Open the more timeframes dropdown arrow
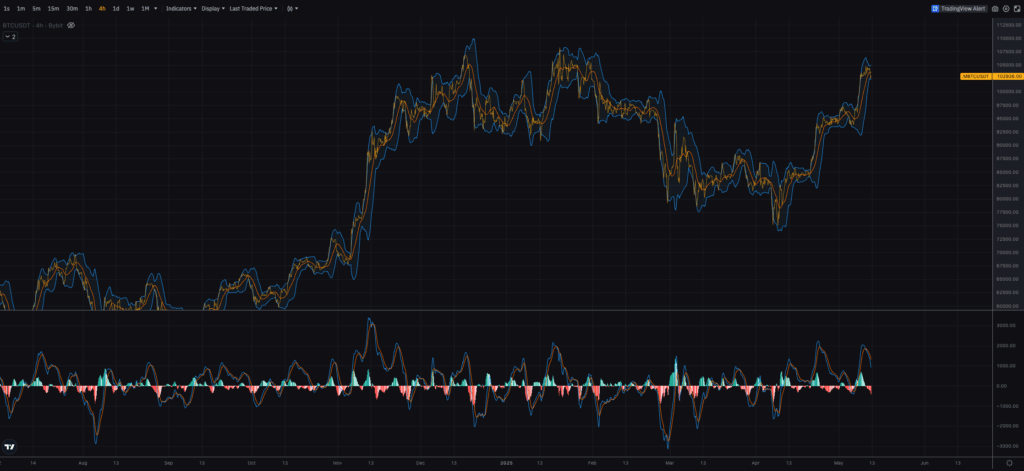Image resolution: width=1024 pixels, height=471 pixels. coord(157,8)
